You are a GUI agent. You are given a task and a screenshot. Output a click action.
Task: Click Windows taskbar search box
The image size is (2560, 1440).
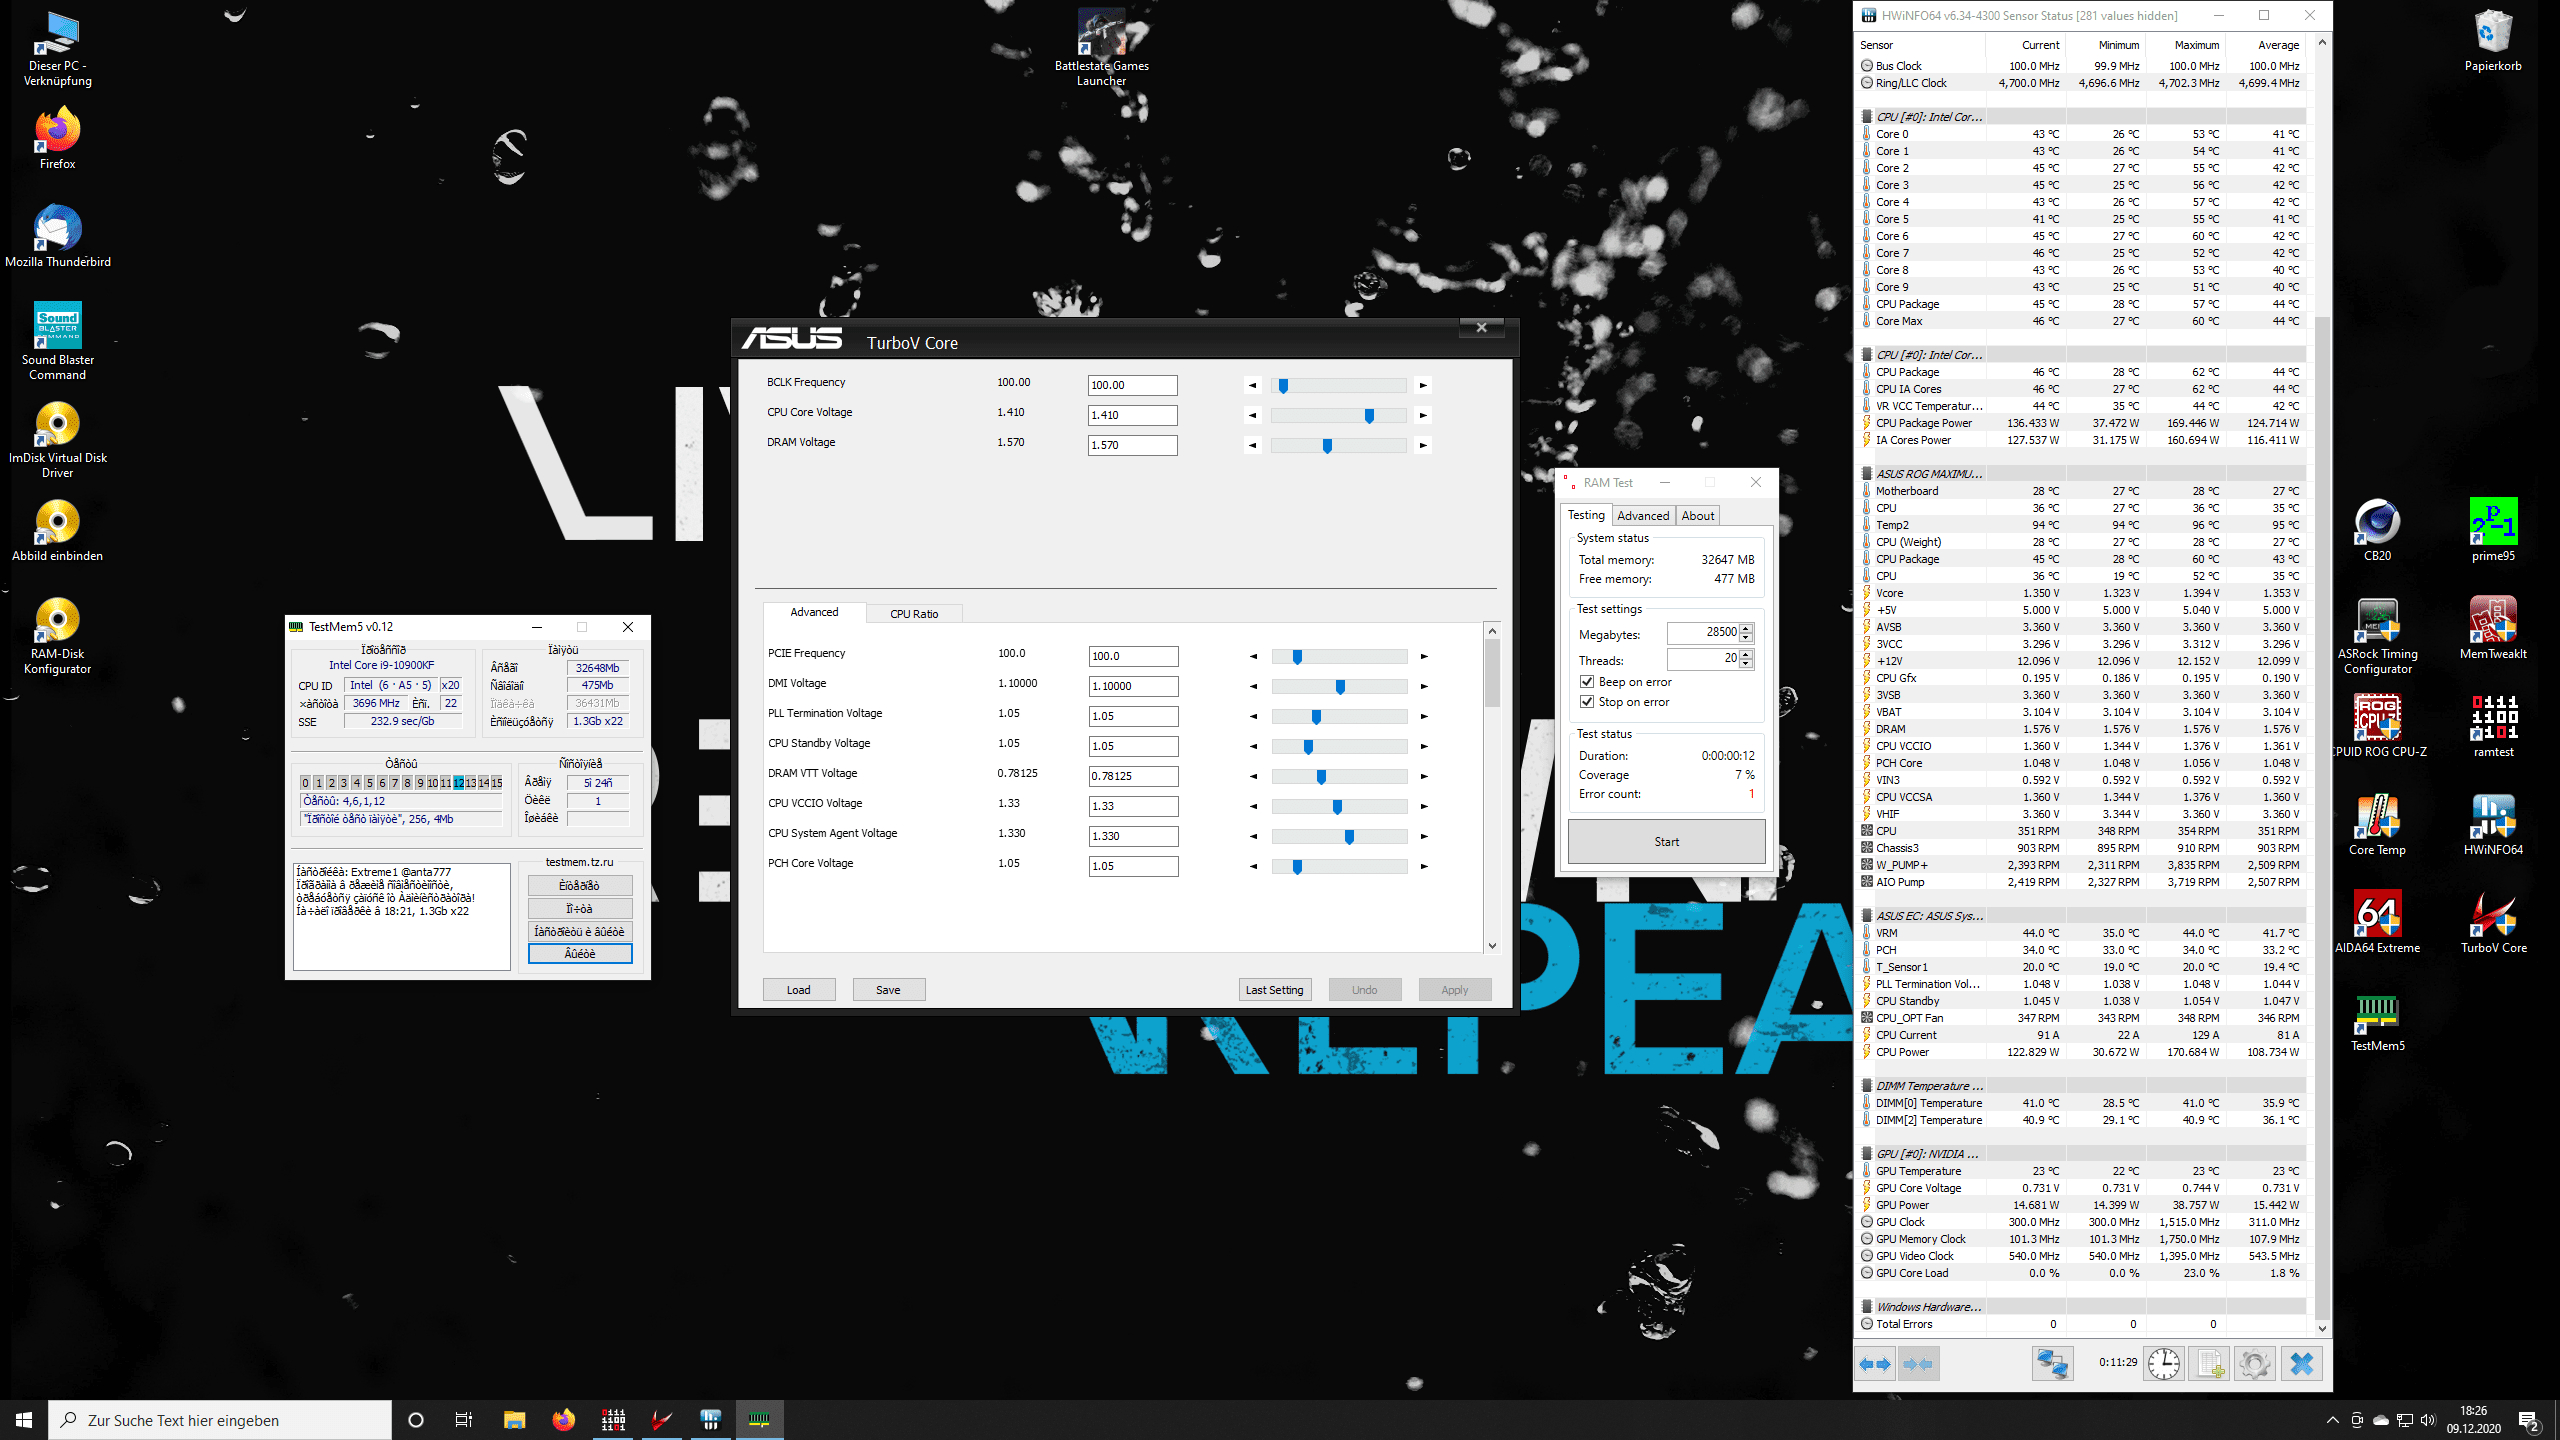pos(220,1420)
